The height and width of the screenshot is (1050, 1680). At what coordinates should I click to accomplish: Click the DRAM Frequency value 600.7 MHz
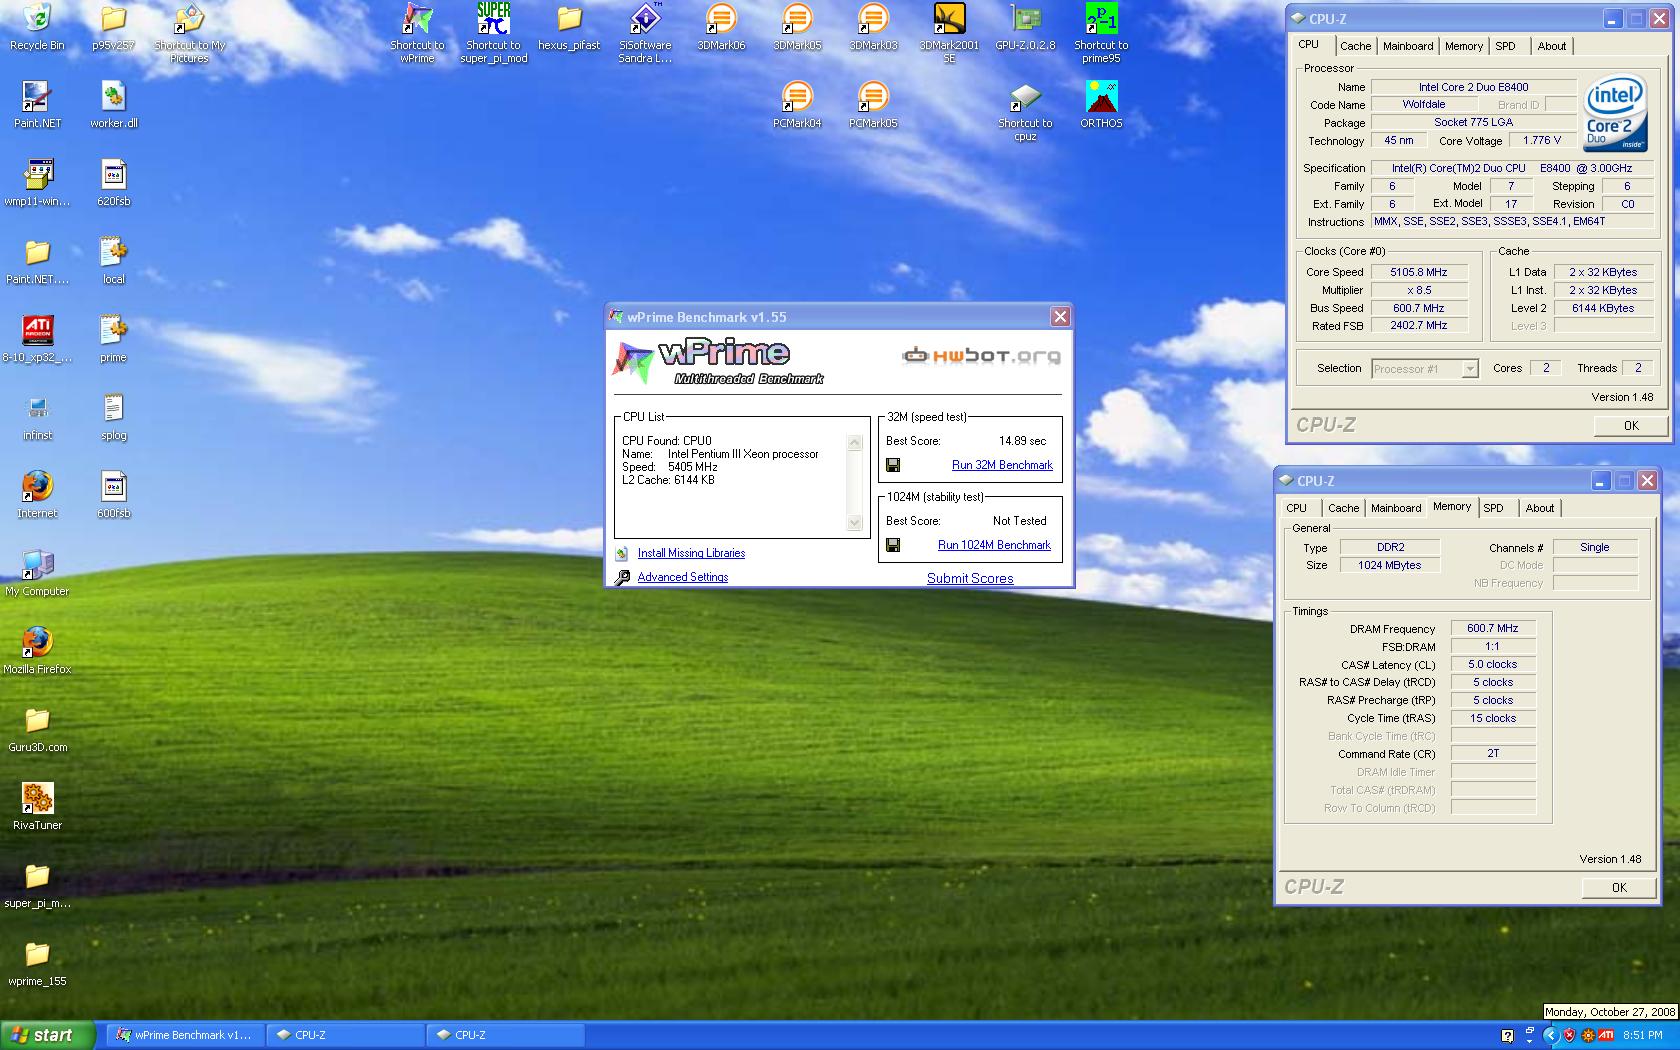tap(1492, 629)
